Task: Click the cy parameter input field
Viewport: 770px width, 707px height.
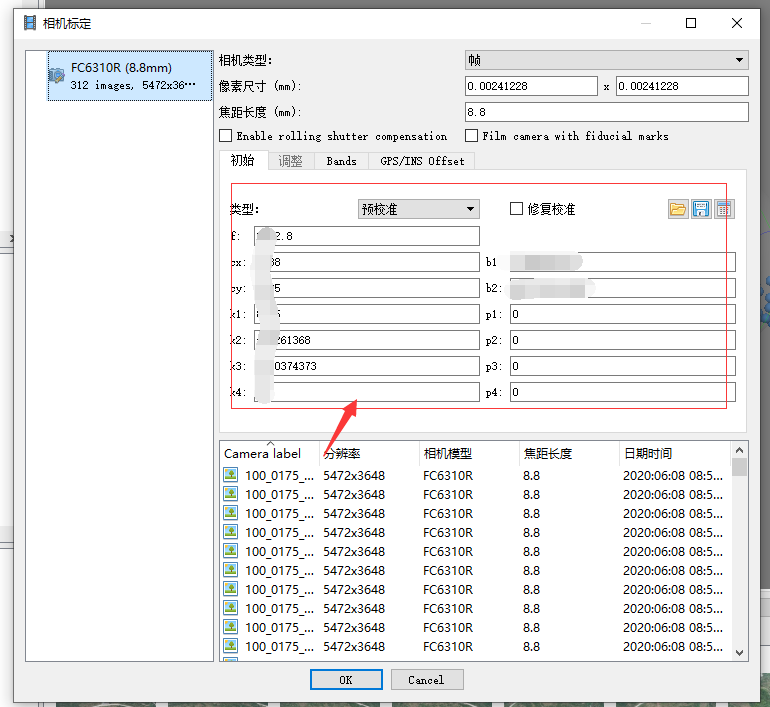Action: 366,288
